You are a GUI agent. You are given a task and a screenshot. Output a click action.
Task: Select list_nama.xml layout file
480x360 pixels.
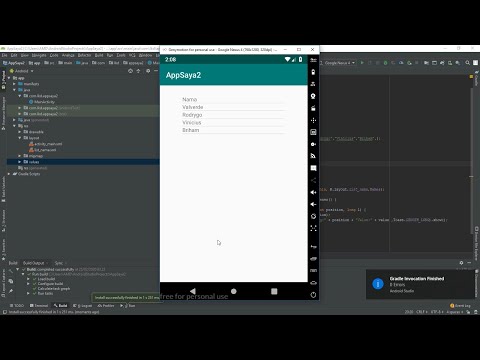pyautogui.click(x=43, y=150)
